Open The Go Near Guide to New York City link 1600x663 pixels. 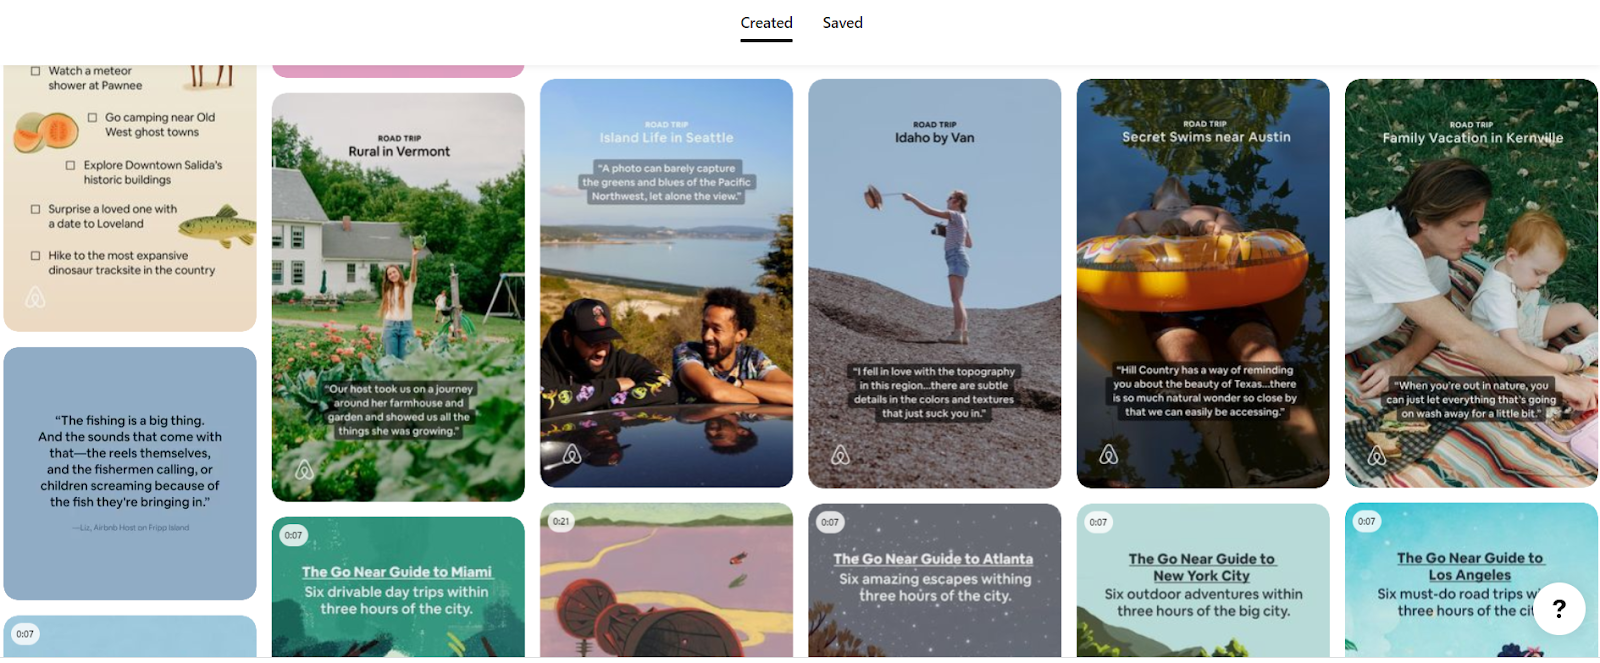click(1201, 567)
